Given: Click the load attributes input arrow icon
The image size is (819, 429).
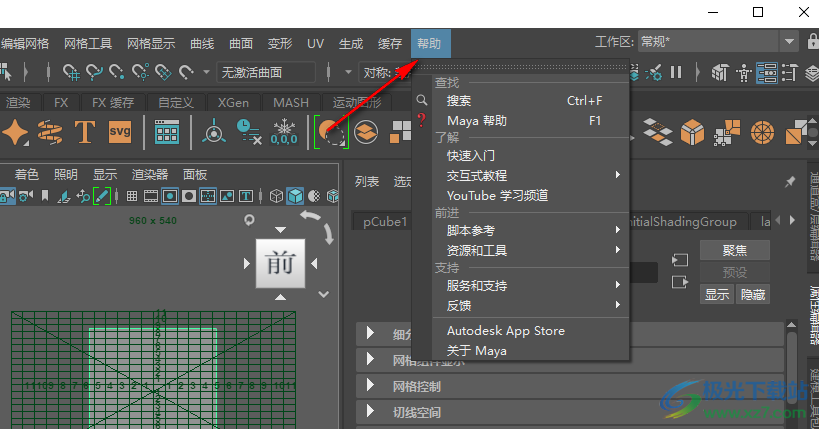Looking at the screenshot, I should (x=680, y=260).
